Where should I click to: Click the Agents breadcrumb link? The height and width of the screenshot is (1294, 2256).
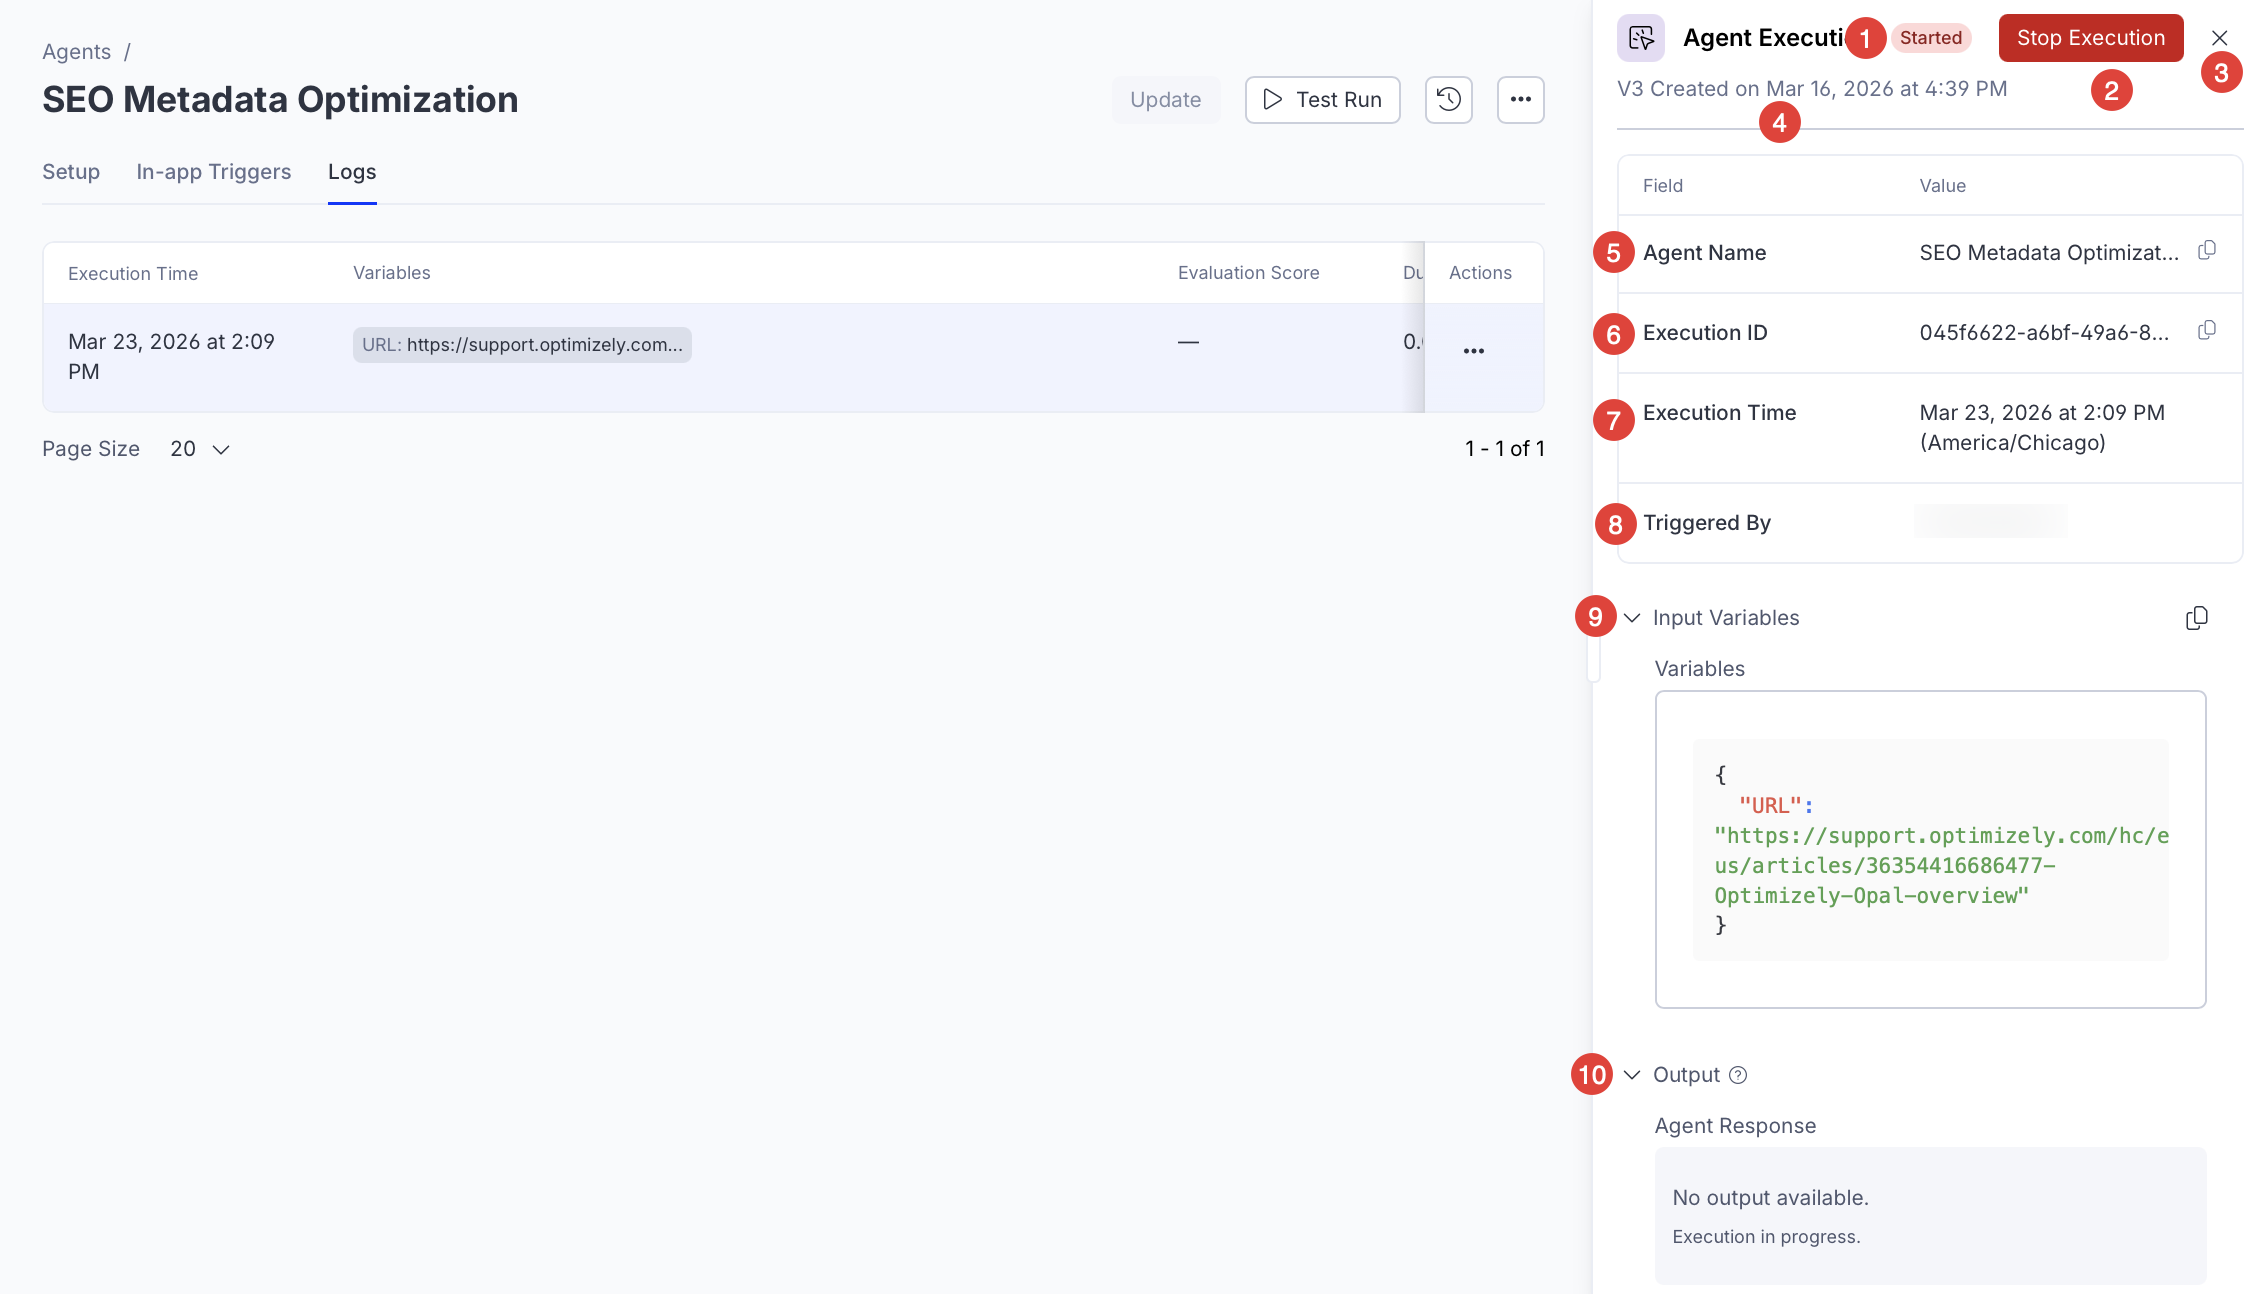76,52
